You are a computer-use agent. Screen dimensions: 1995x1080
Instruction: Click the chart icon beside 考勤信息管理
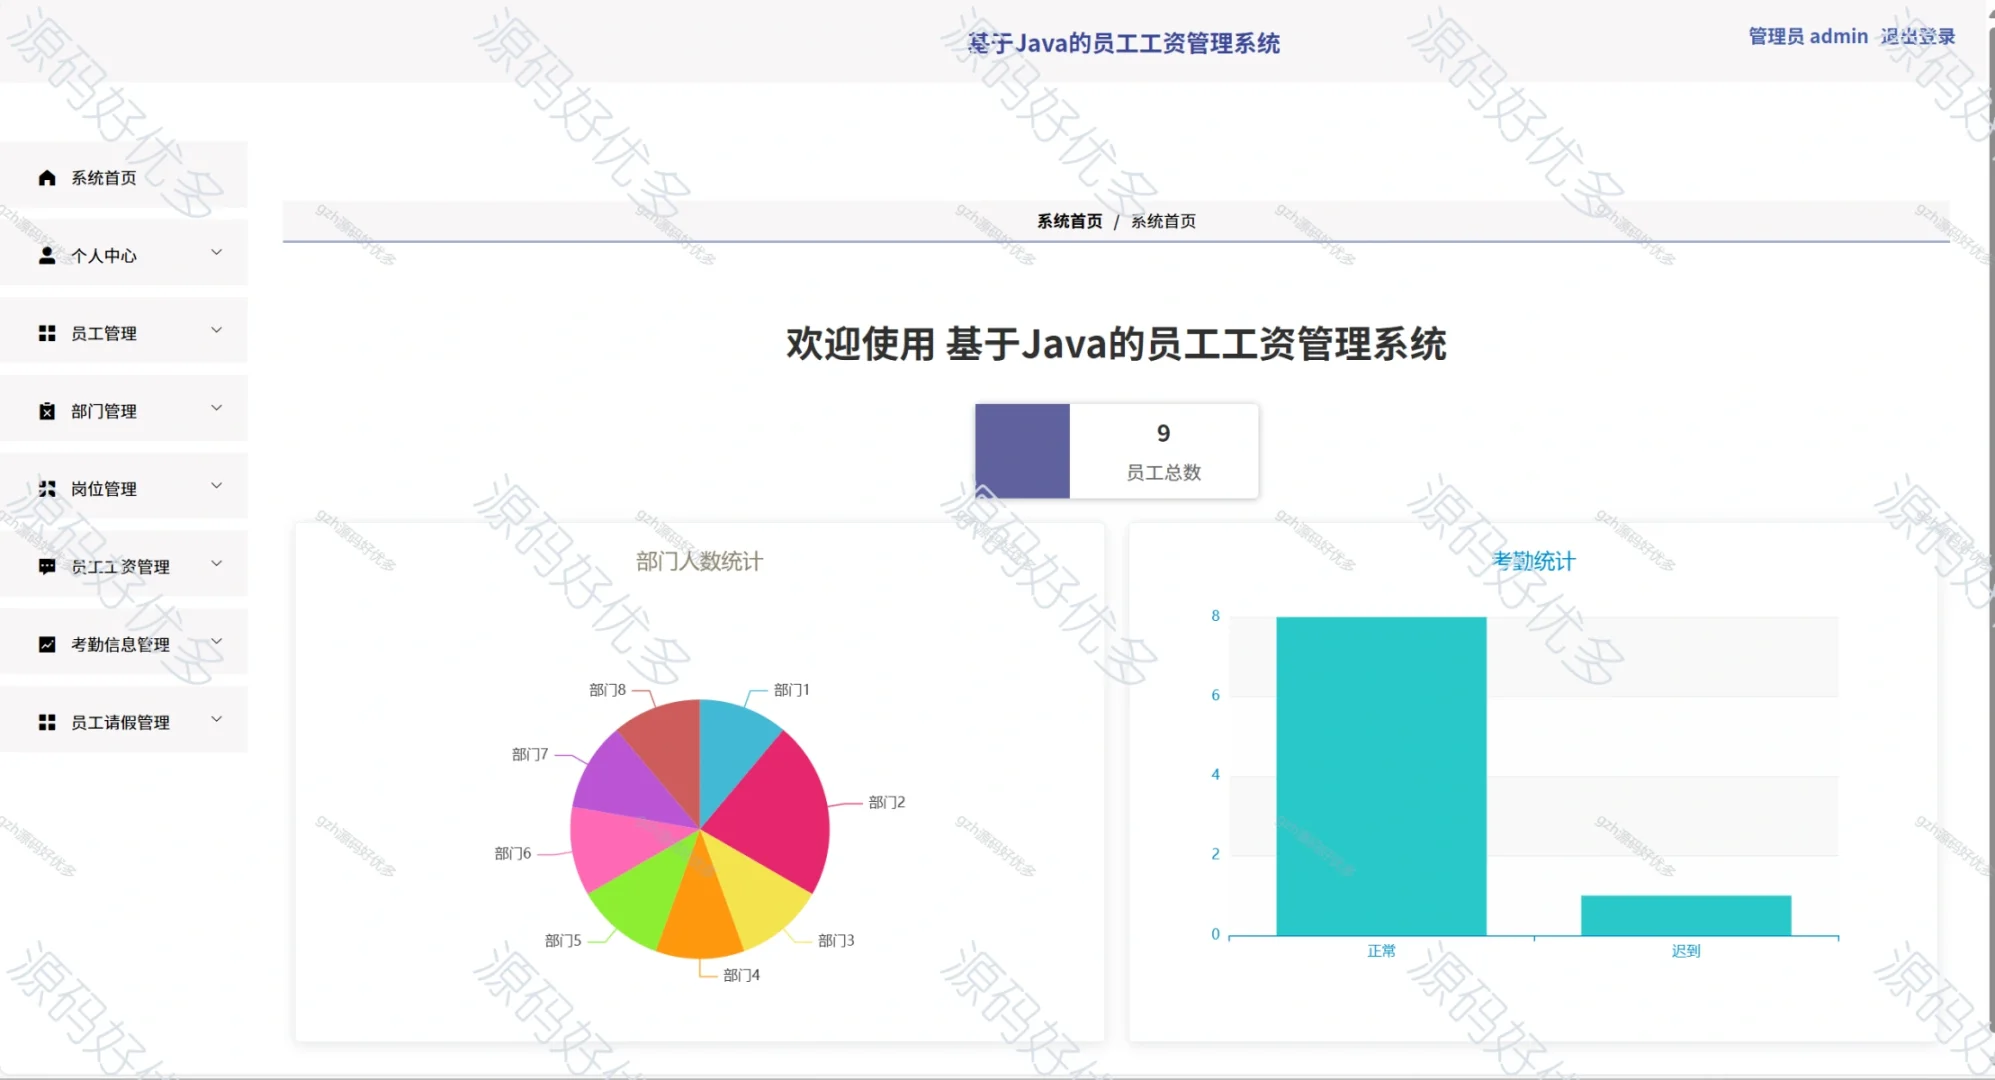(x=45, y=644)
